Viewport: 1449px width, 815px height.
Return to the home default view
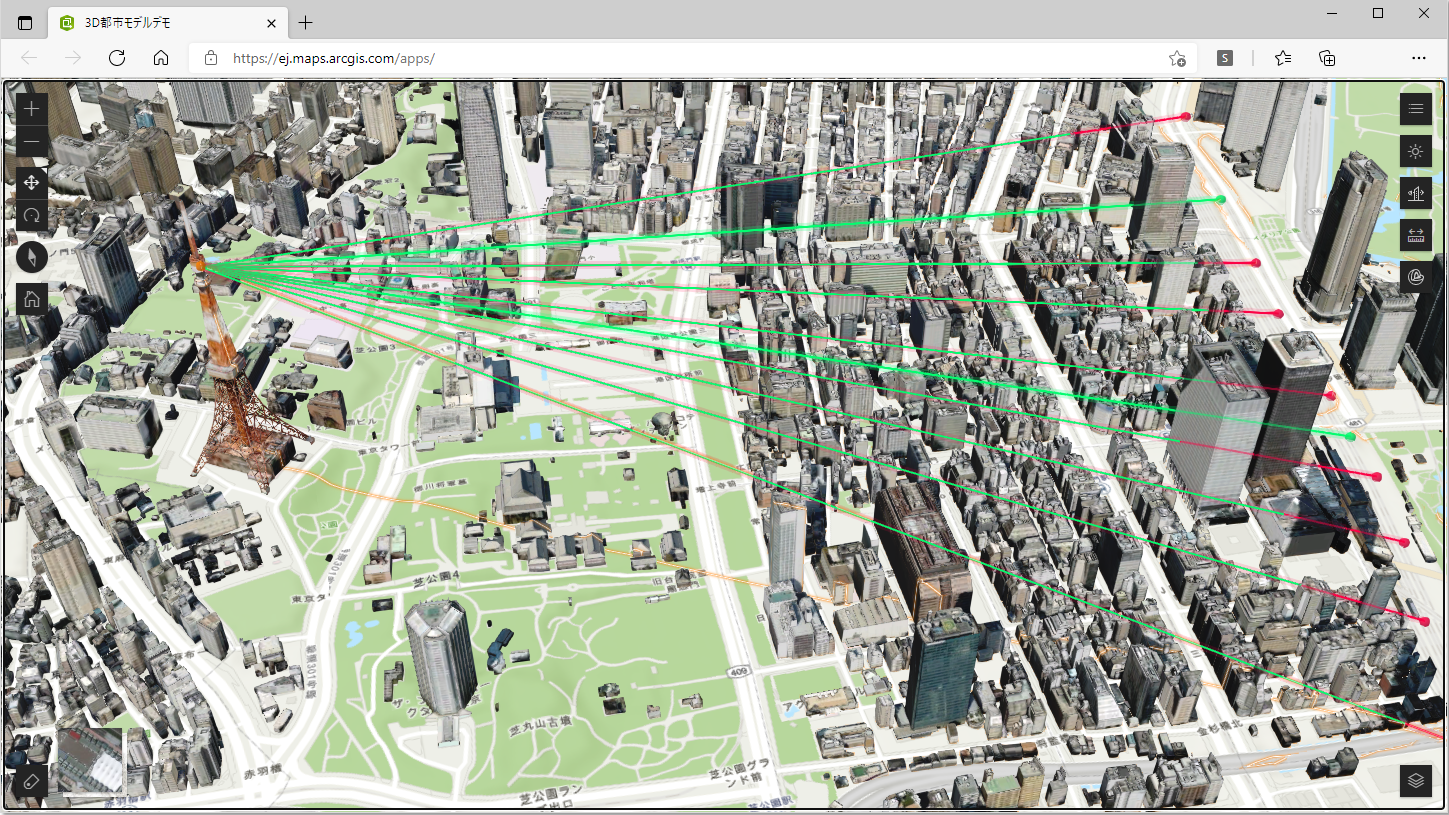click(32, 298)
